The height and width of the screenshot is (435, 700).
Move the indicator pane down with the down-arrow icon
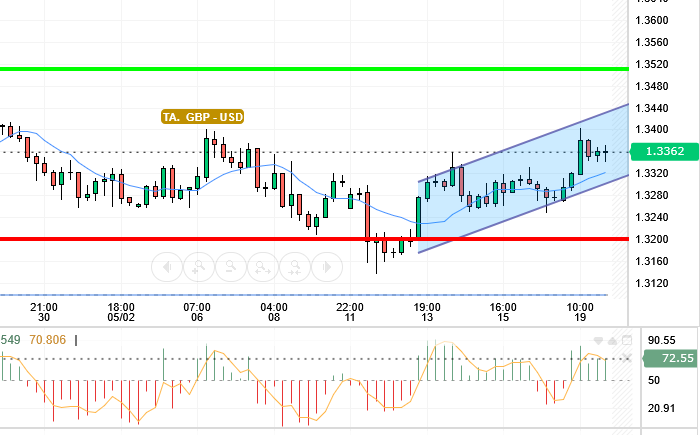(x=598, y=341)
